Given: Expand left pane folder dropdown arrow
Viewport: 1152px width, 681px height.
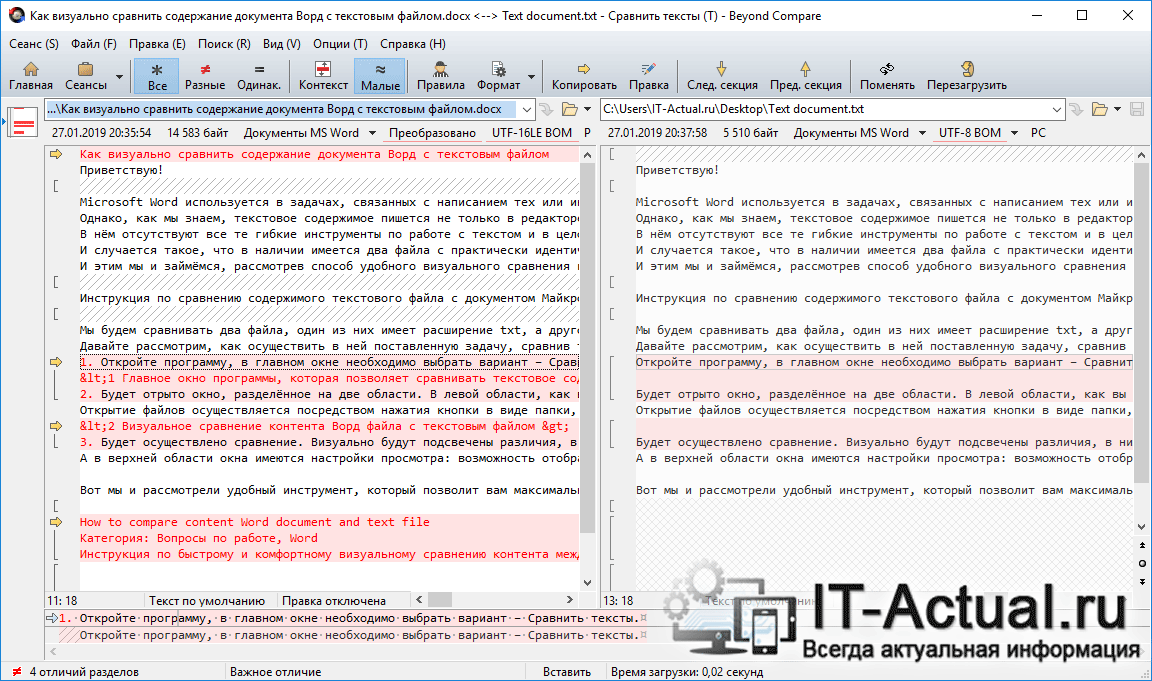Looking at the screenshot, I should tap(587, 109).
